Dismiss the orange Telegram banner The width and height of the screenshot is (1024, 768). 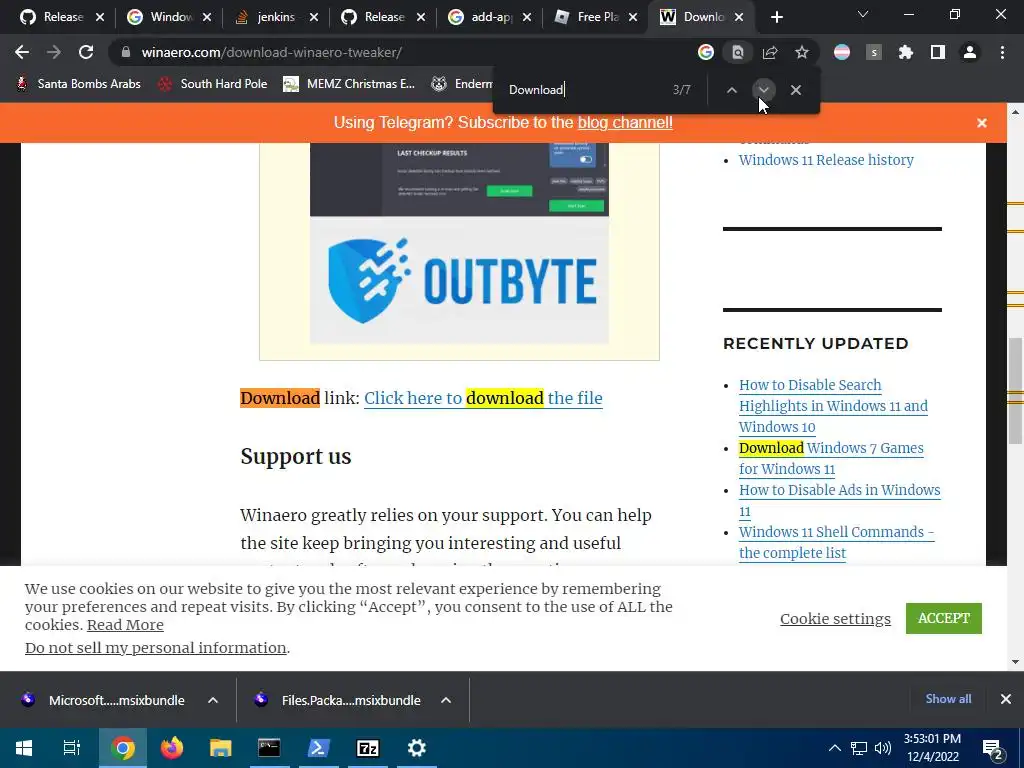click(x=982, y=123)
